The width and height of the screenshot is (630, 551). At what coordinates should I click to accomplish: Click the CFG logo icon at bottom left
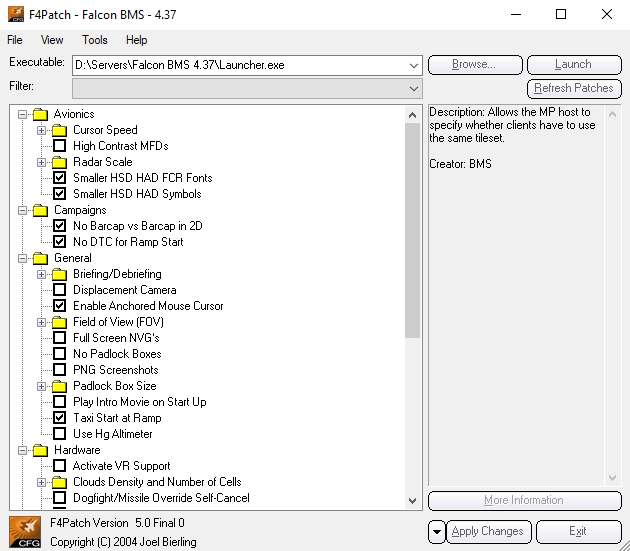(x=25, y=532)
